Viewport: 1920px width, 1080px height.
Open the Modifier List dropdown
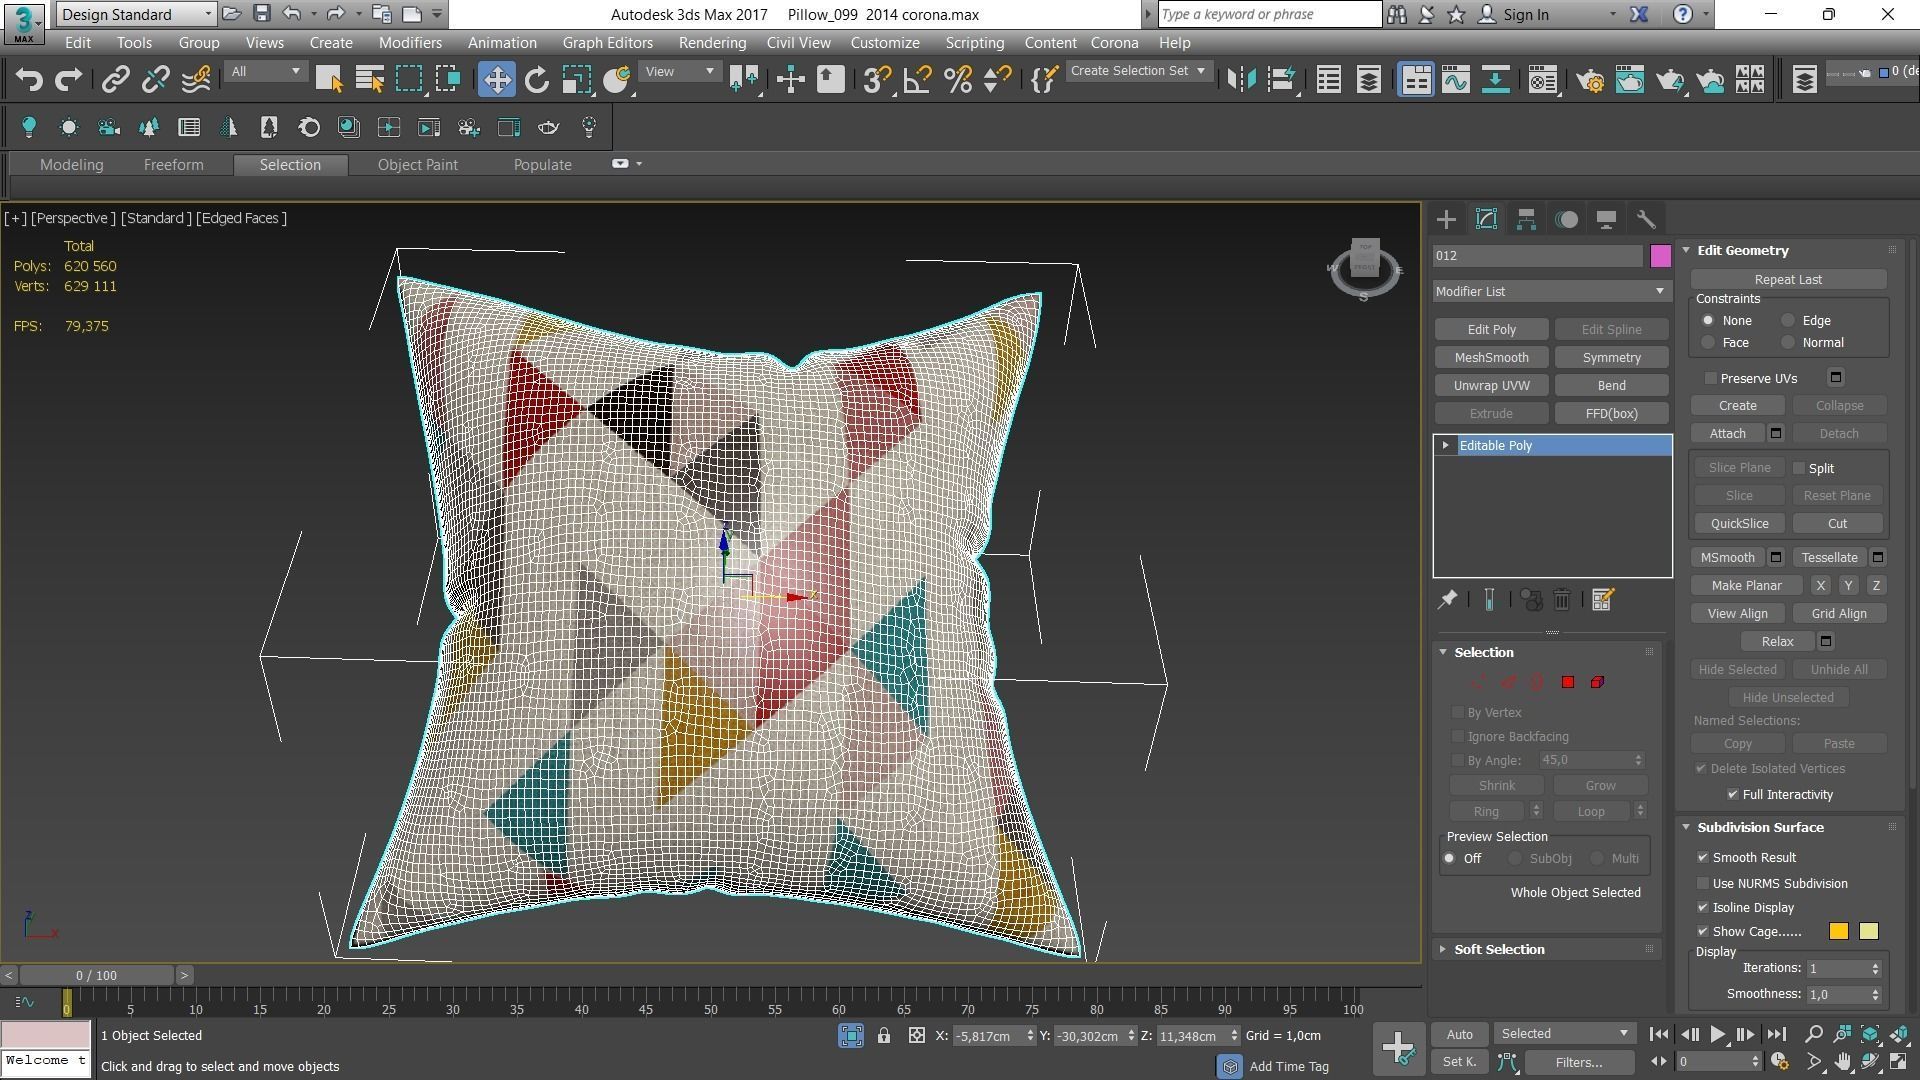coord(1551,292)
